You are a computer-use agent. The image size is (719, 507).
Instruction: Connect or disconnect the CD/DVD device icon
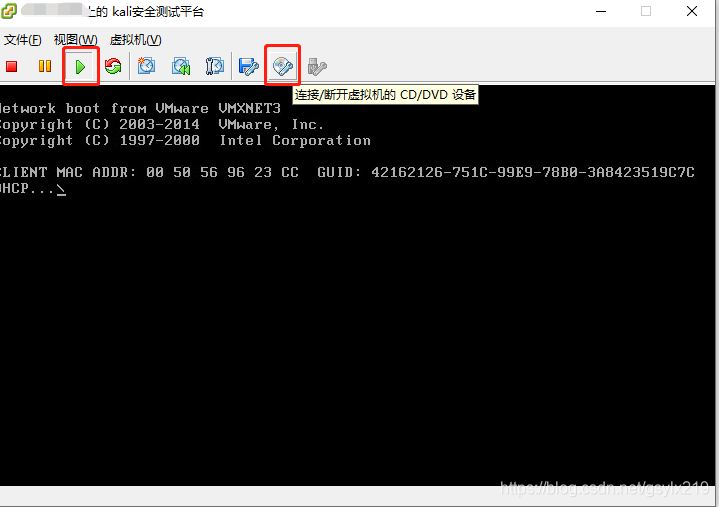[x=282, y=66]
